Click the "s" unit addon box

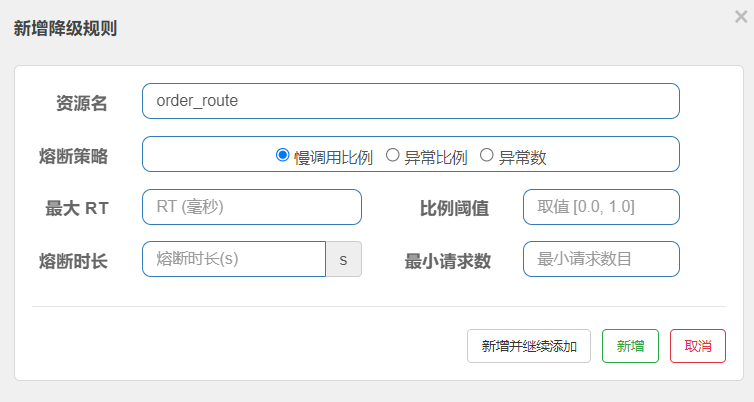coord(344,259)
